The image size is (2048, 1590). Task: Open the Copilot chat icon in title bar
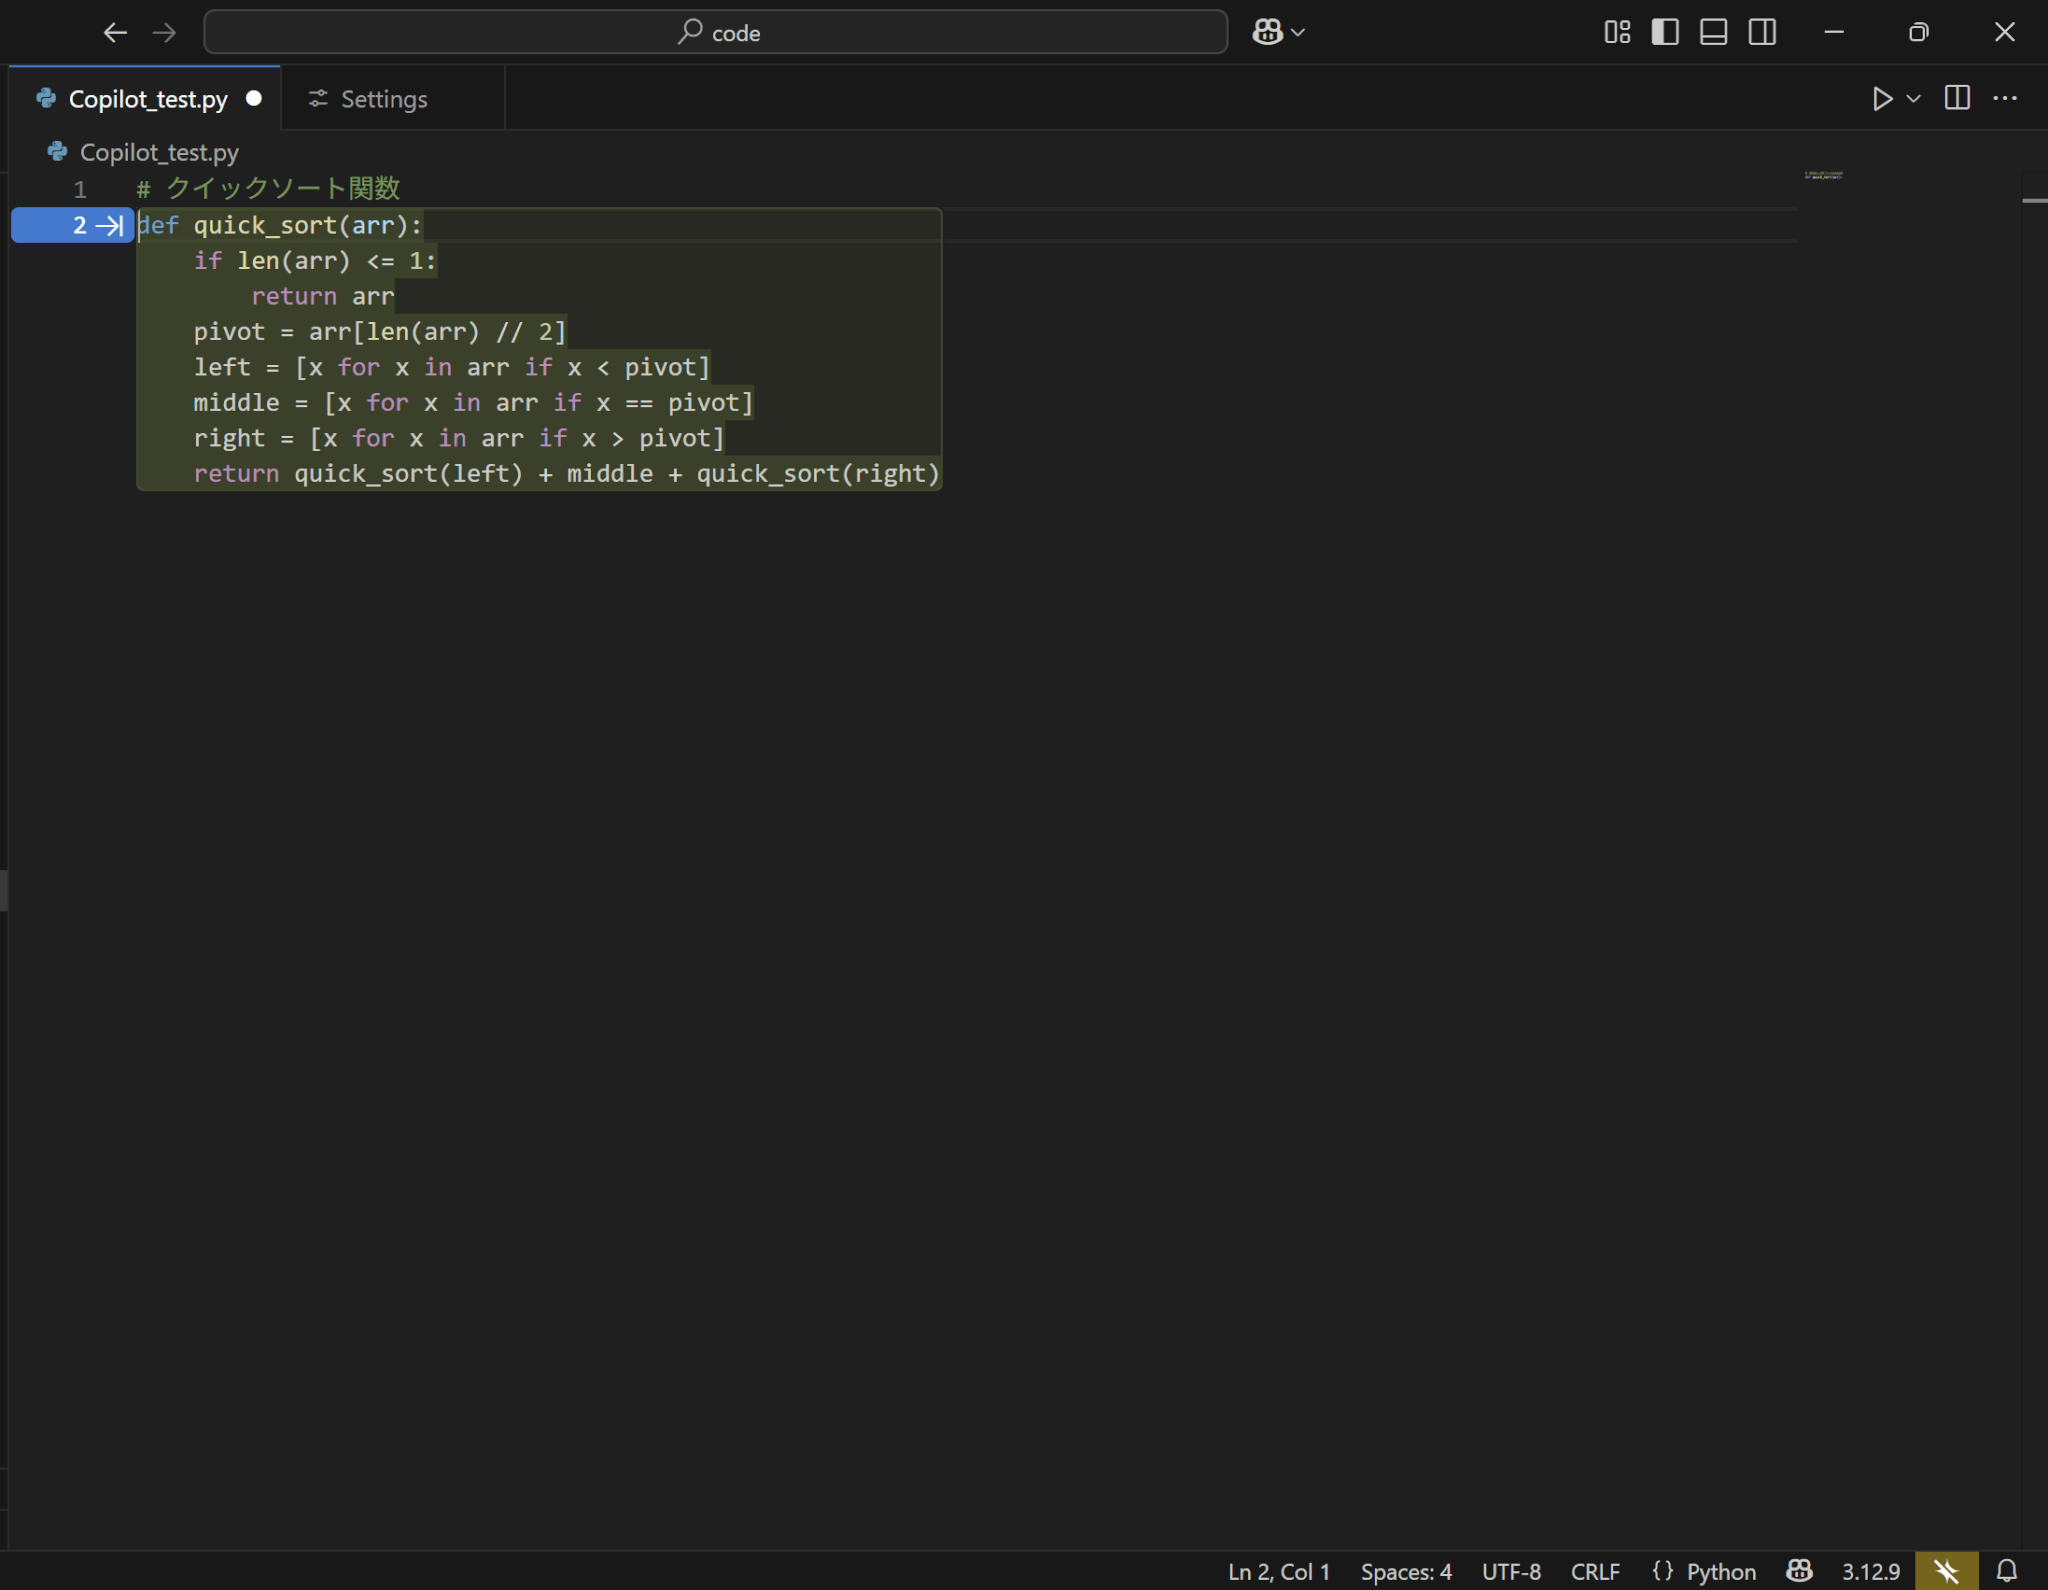pyautogui.click(x=1268, y=32)
